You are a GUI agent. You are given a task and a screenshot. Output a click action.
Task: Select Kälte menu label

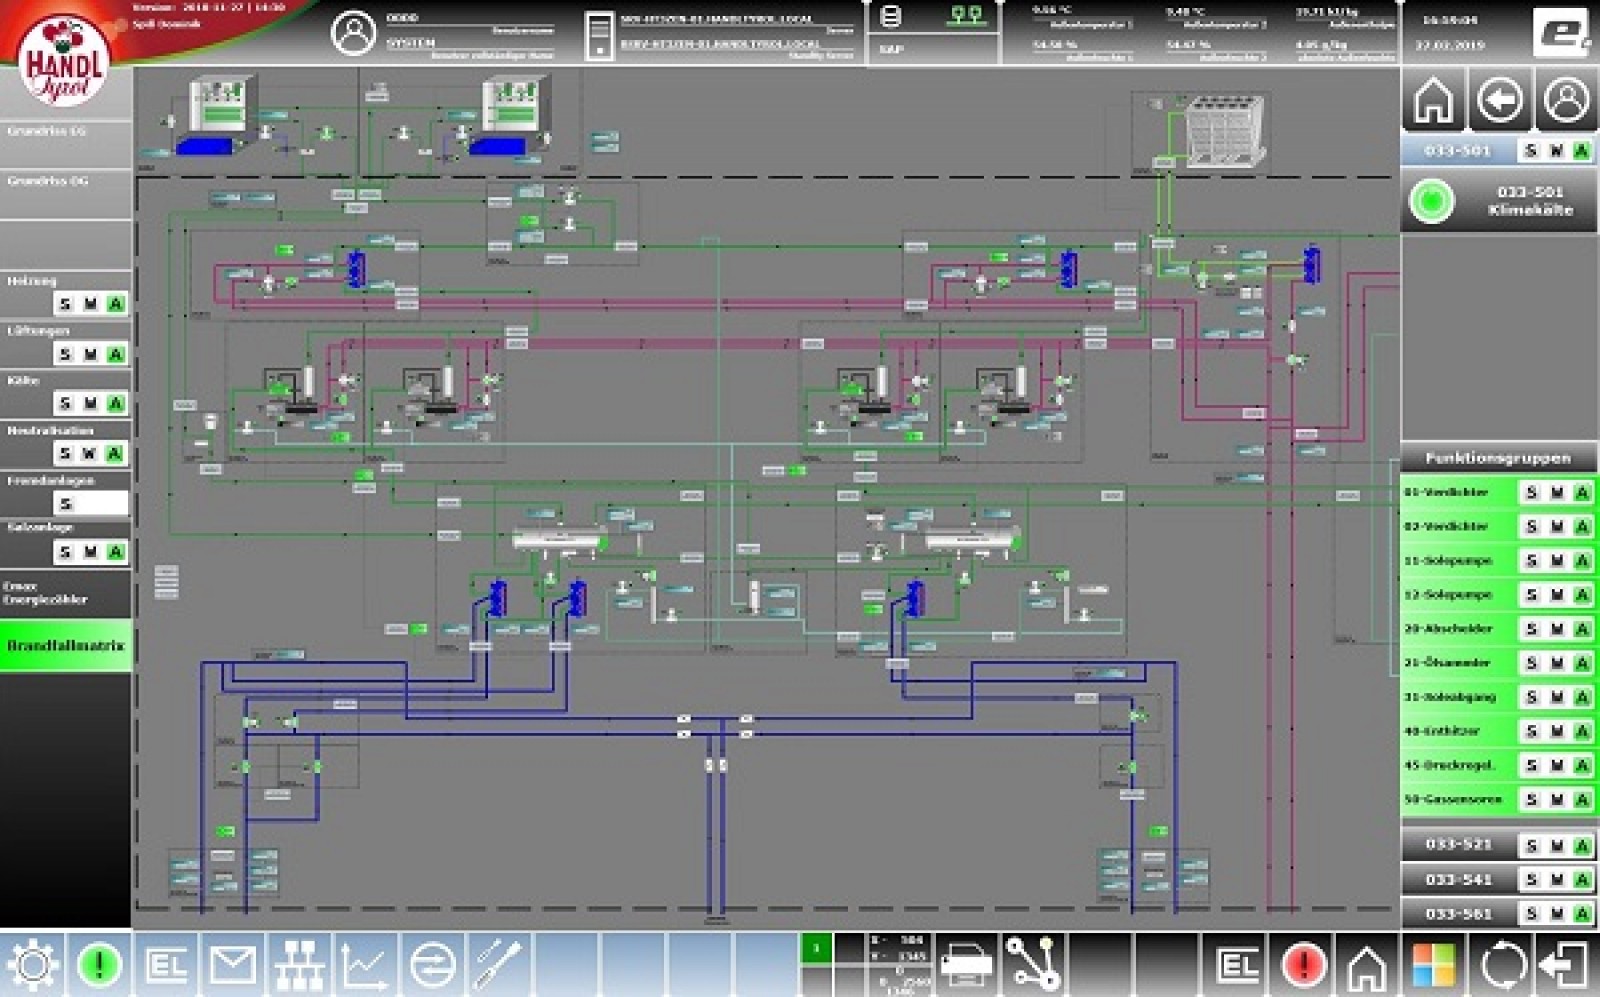click(23, 380)
